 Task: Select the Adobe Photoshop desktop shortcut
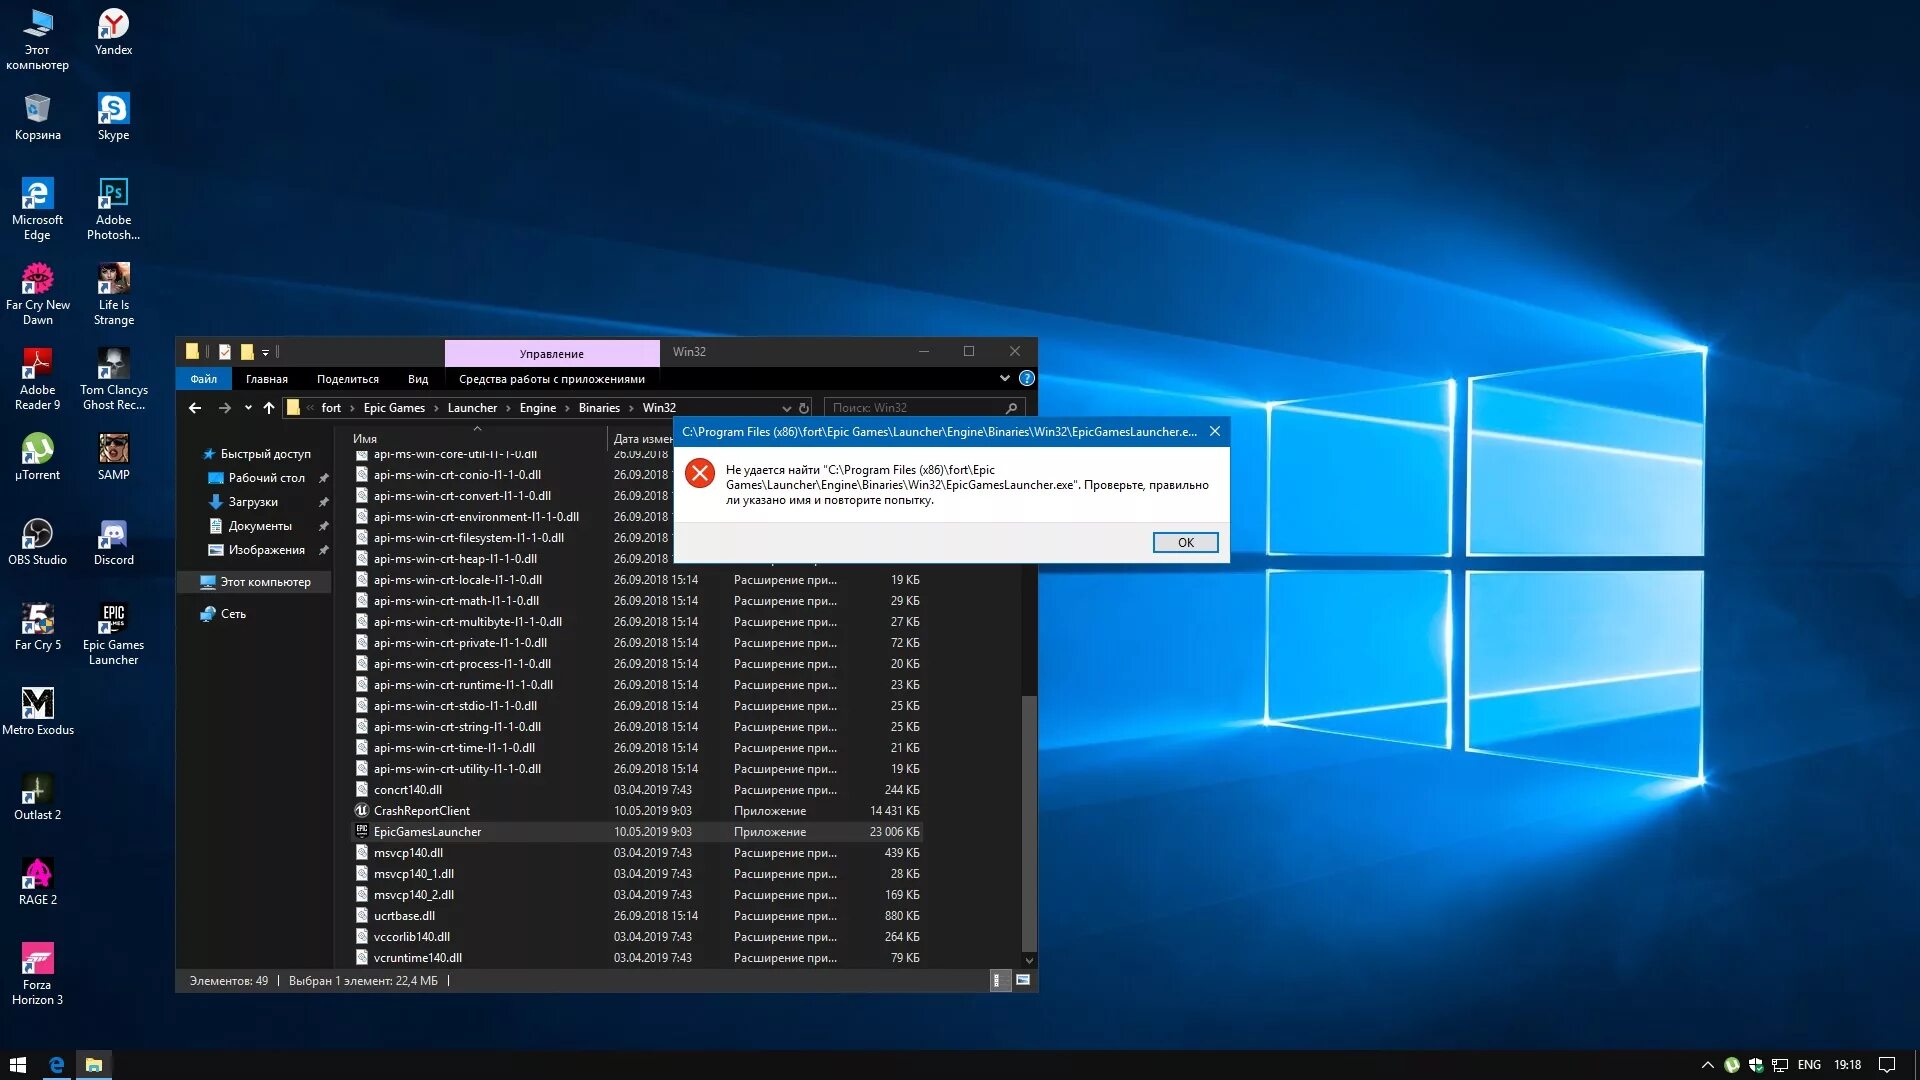pyautogui.click(x=113, y=209)
